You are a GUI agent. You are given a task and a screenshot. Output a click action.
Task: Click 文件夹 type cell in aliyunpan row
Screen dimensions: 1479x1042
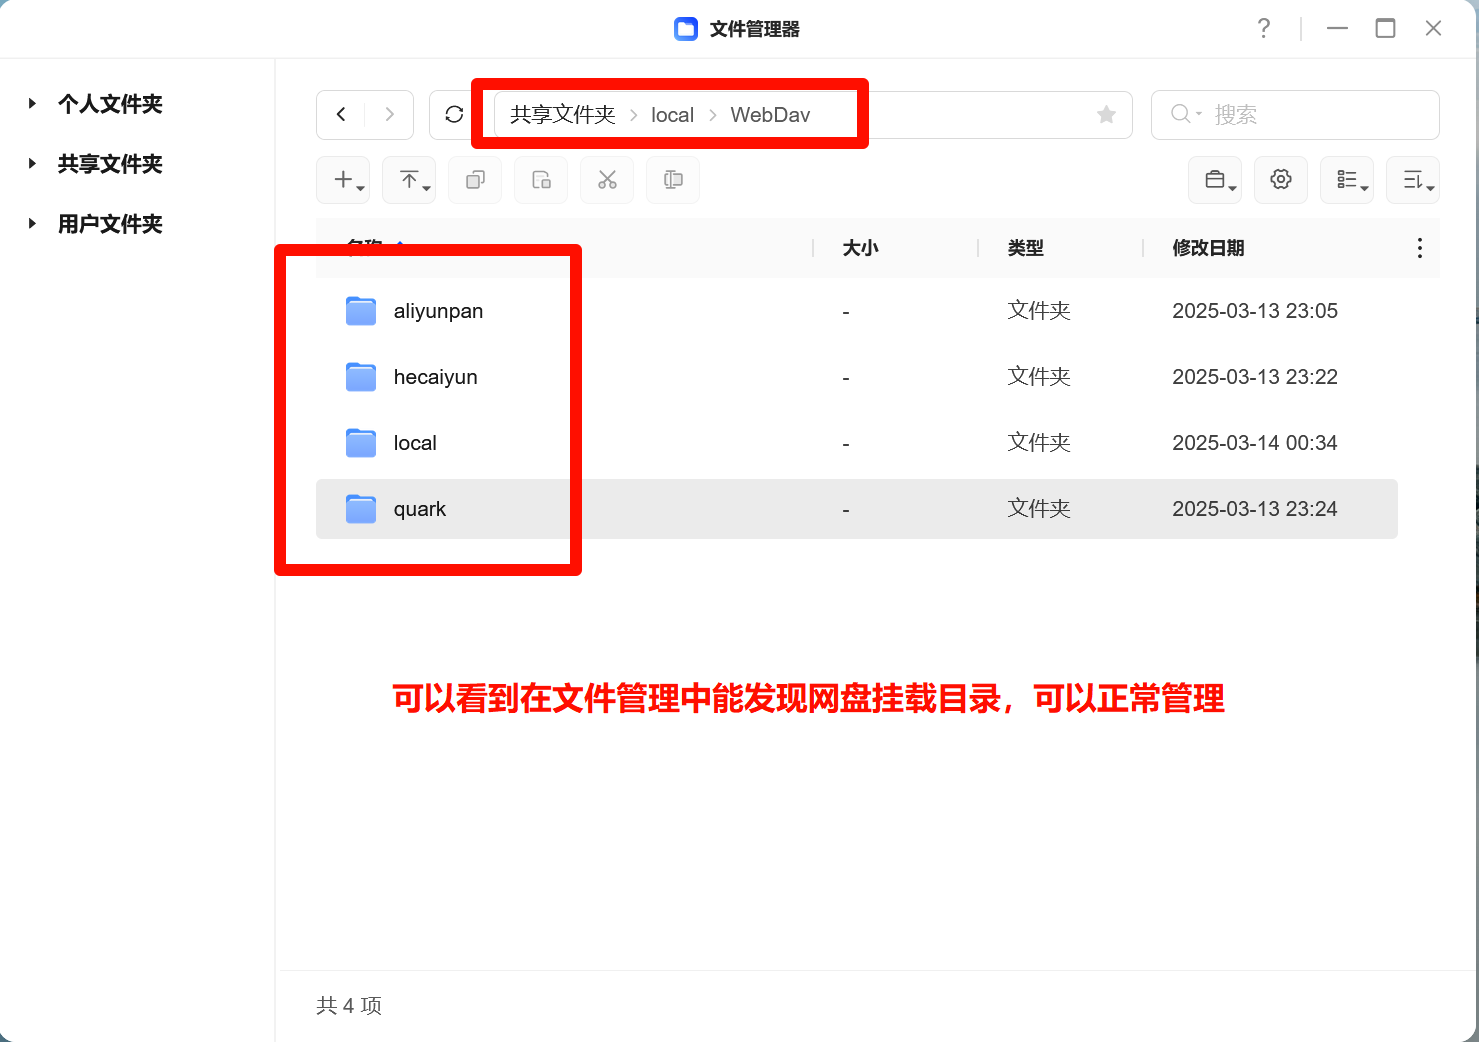[1039, 311]
